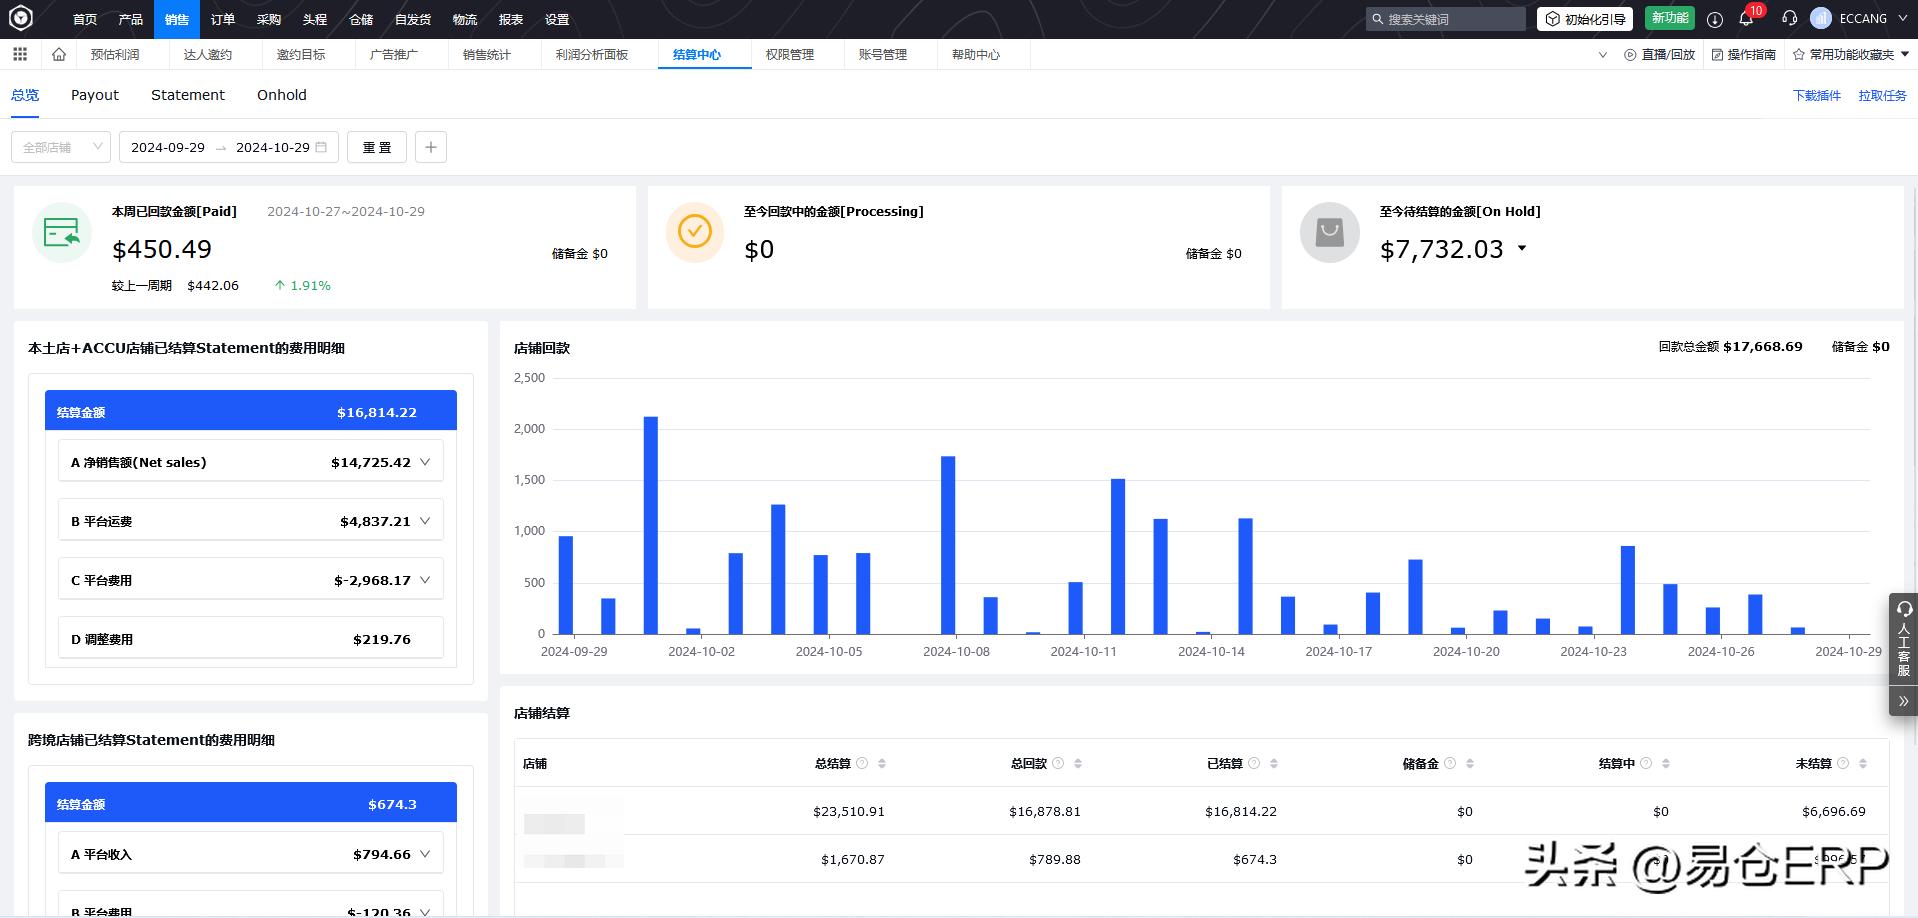Image resolution: width=1918 pixels, height=918 pixels.
Task: Click the calendar icon in date range
Action: tap(321, 147)
